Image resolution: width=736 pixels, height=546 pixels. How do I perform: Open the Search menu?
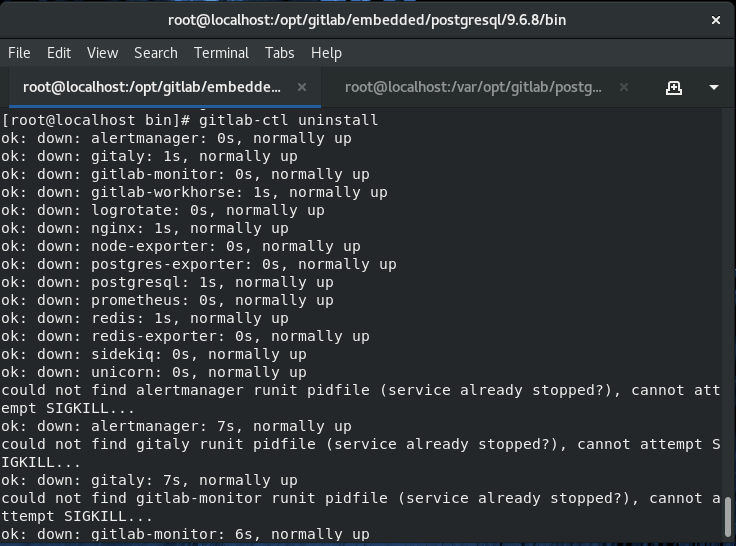tap(156, 53)
